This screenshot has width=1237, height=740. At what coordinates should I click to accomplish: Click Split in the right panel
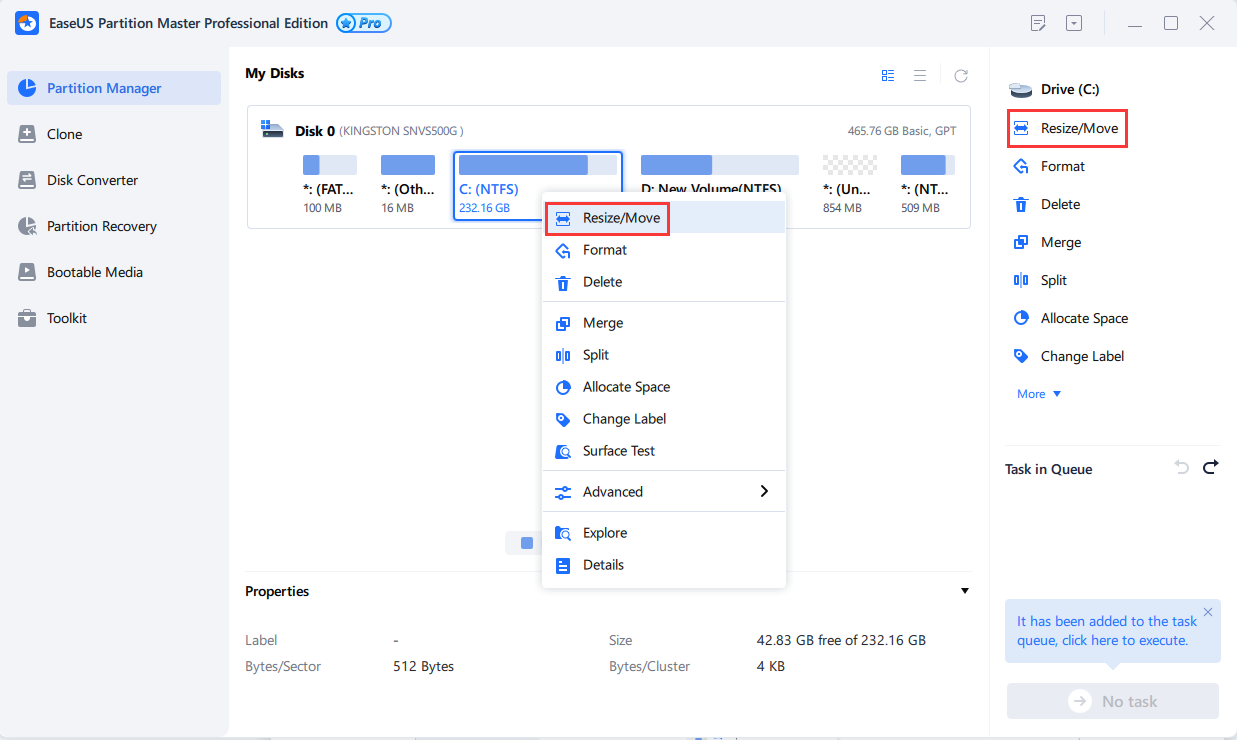[1040, 280]
